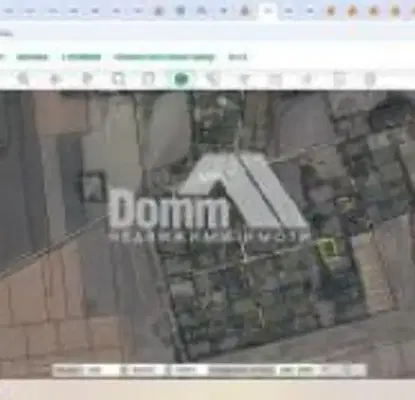Switch to the leftmost browser tab

coord(9,11)
